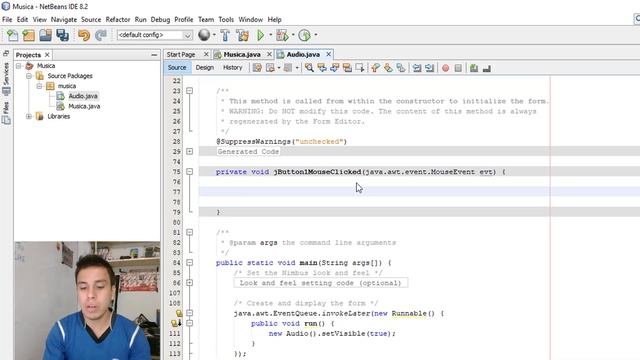Screen dimensions: 640x360
Task: Open the File menu
Action: point(7,20)
